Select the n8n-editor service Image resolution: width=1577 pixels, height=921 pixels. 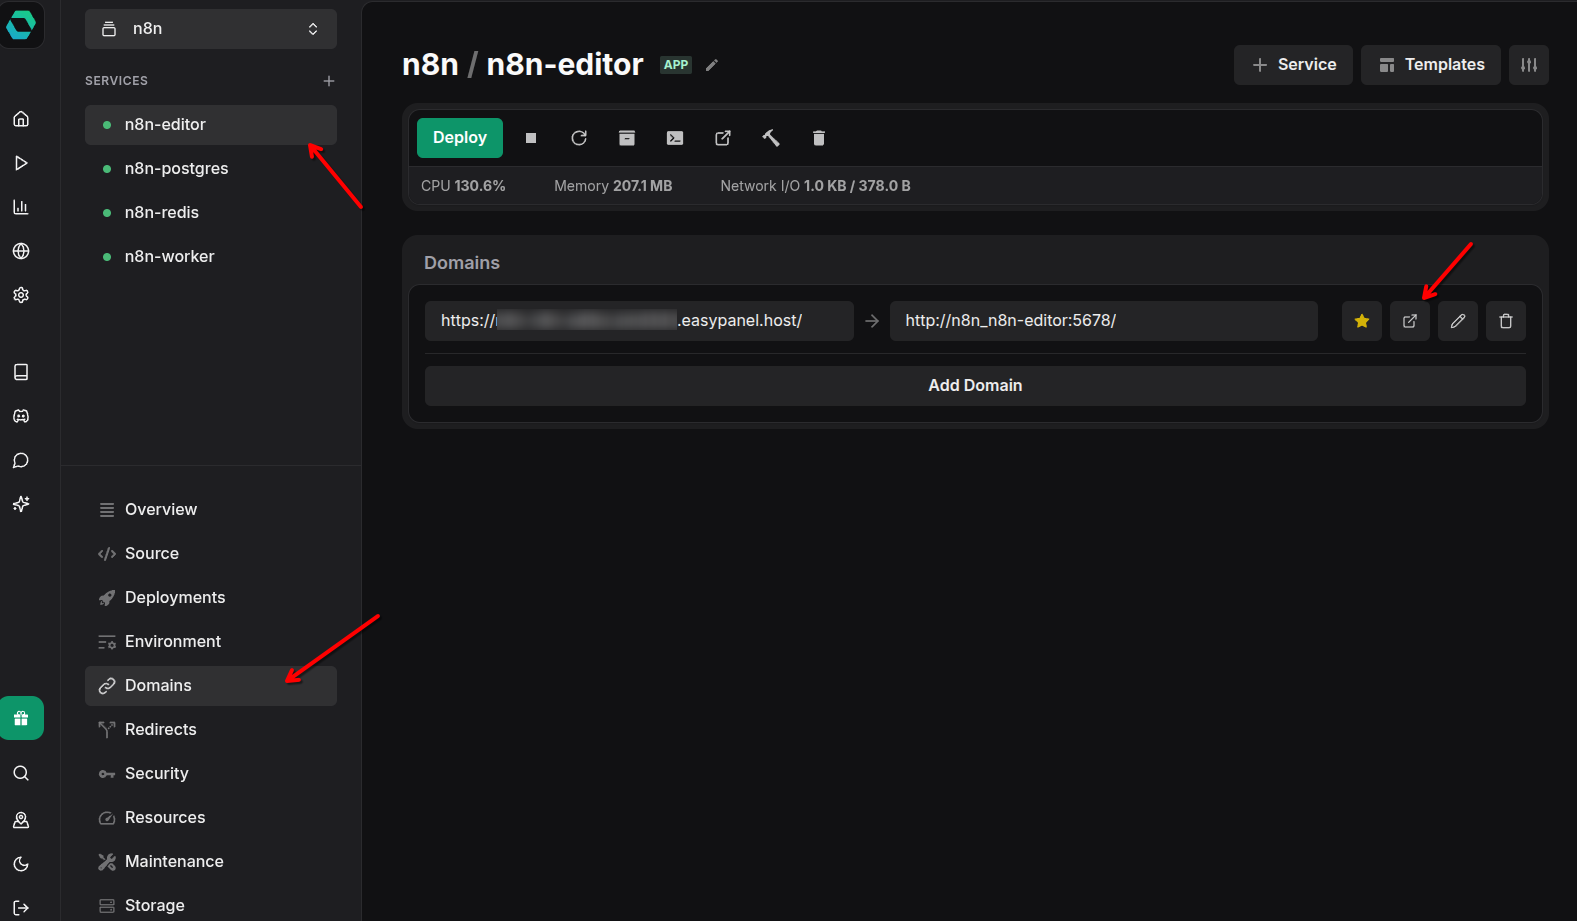tap(211, 125)
